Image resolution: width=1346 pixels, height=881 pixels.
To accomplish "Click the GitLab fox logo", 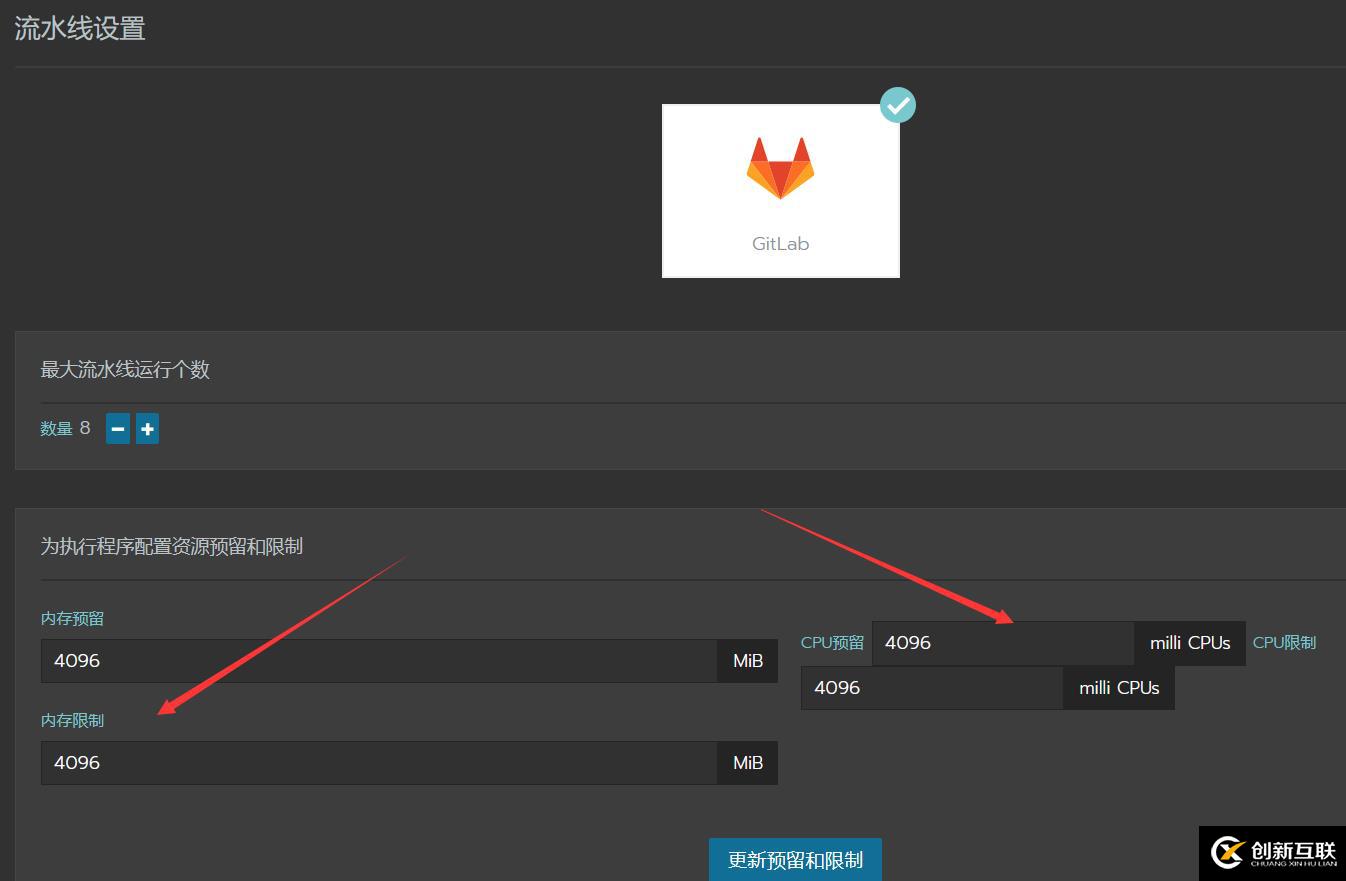I will (780, 168).
